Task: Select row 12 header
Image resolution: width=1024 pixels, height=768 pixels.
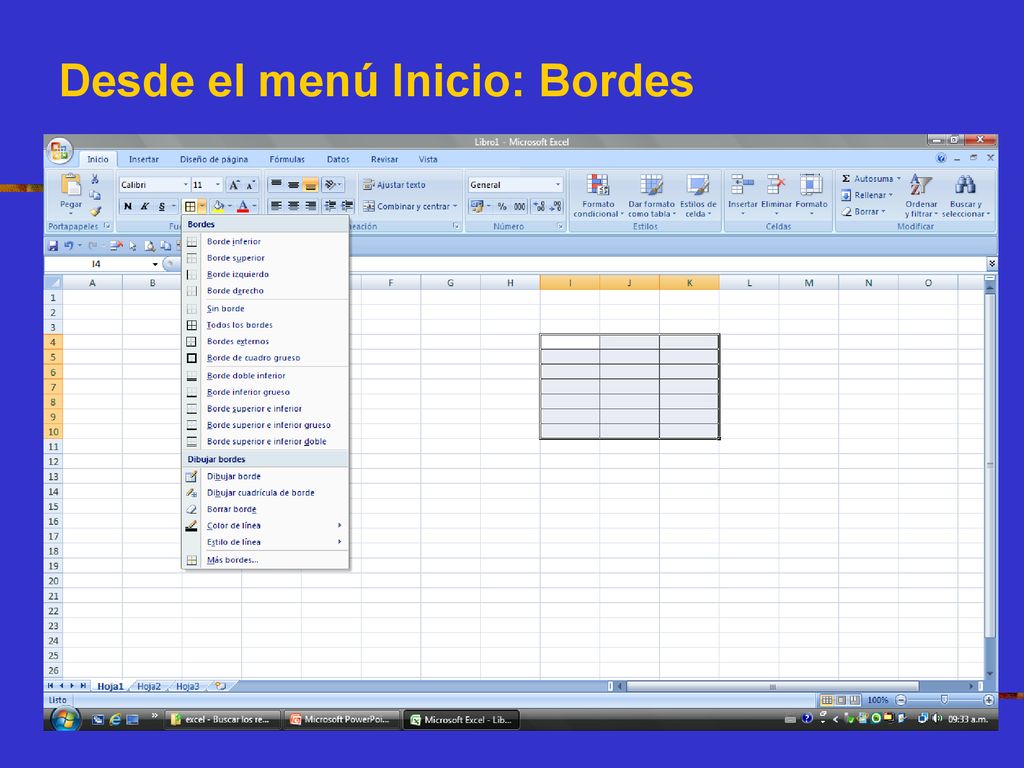Action: click(53, 462)
